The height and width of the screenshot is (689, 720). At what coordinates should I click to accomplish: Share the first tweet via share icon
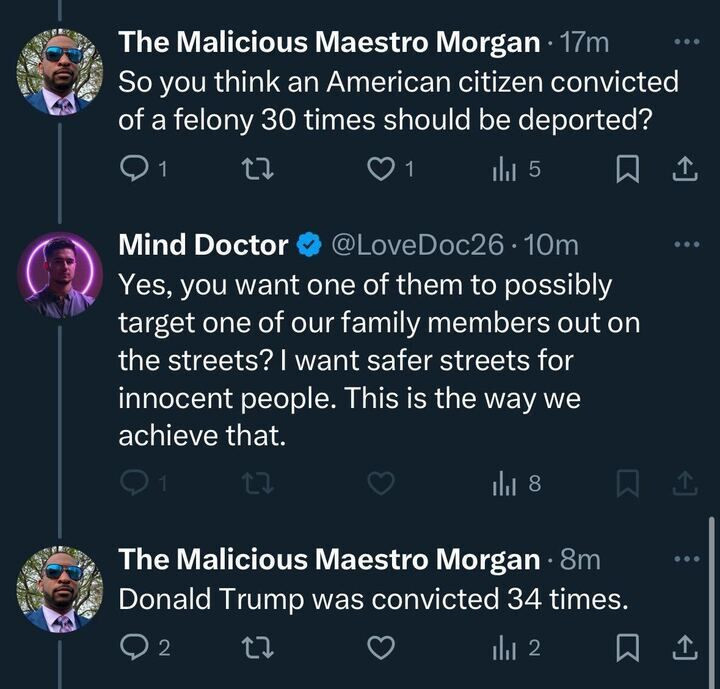click(x=685, y=169)
